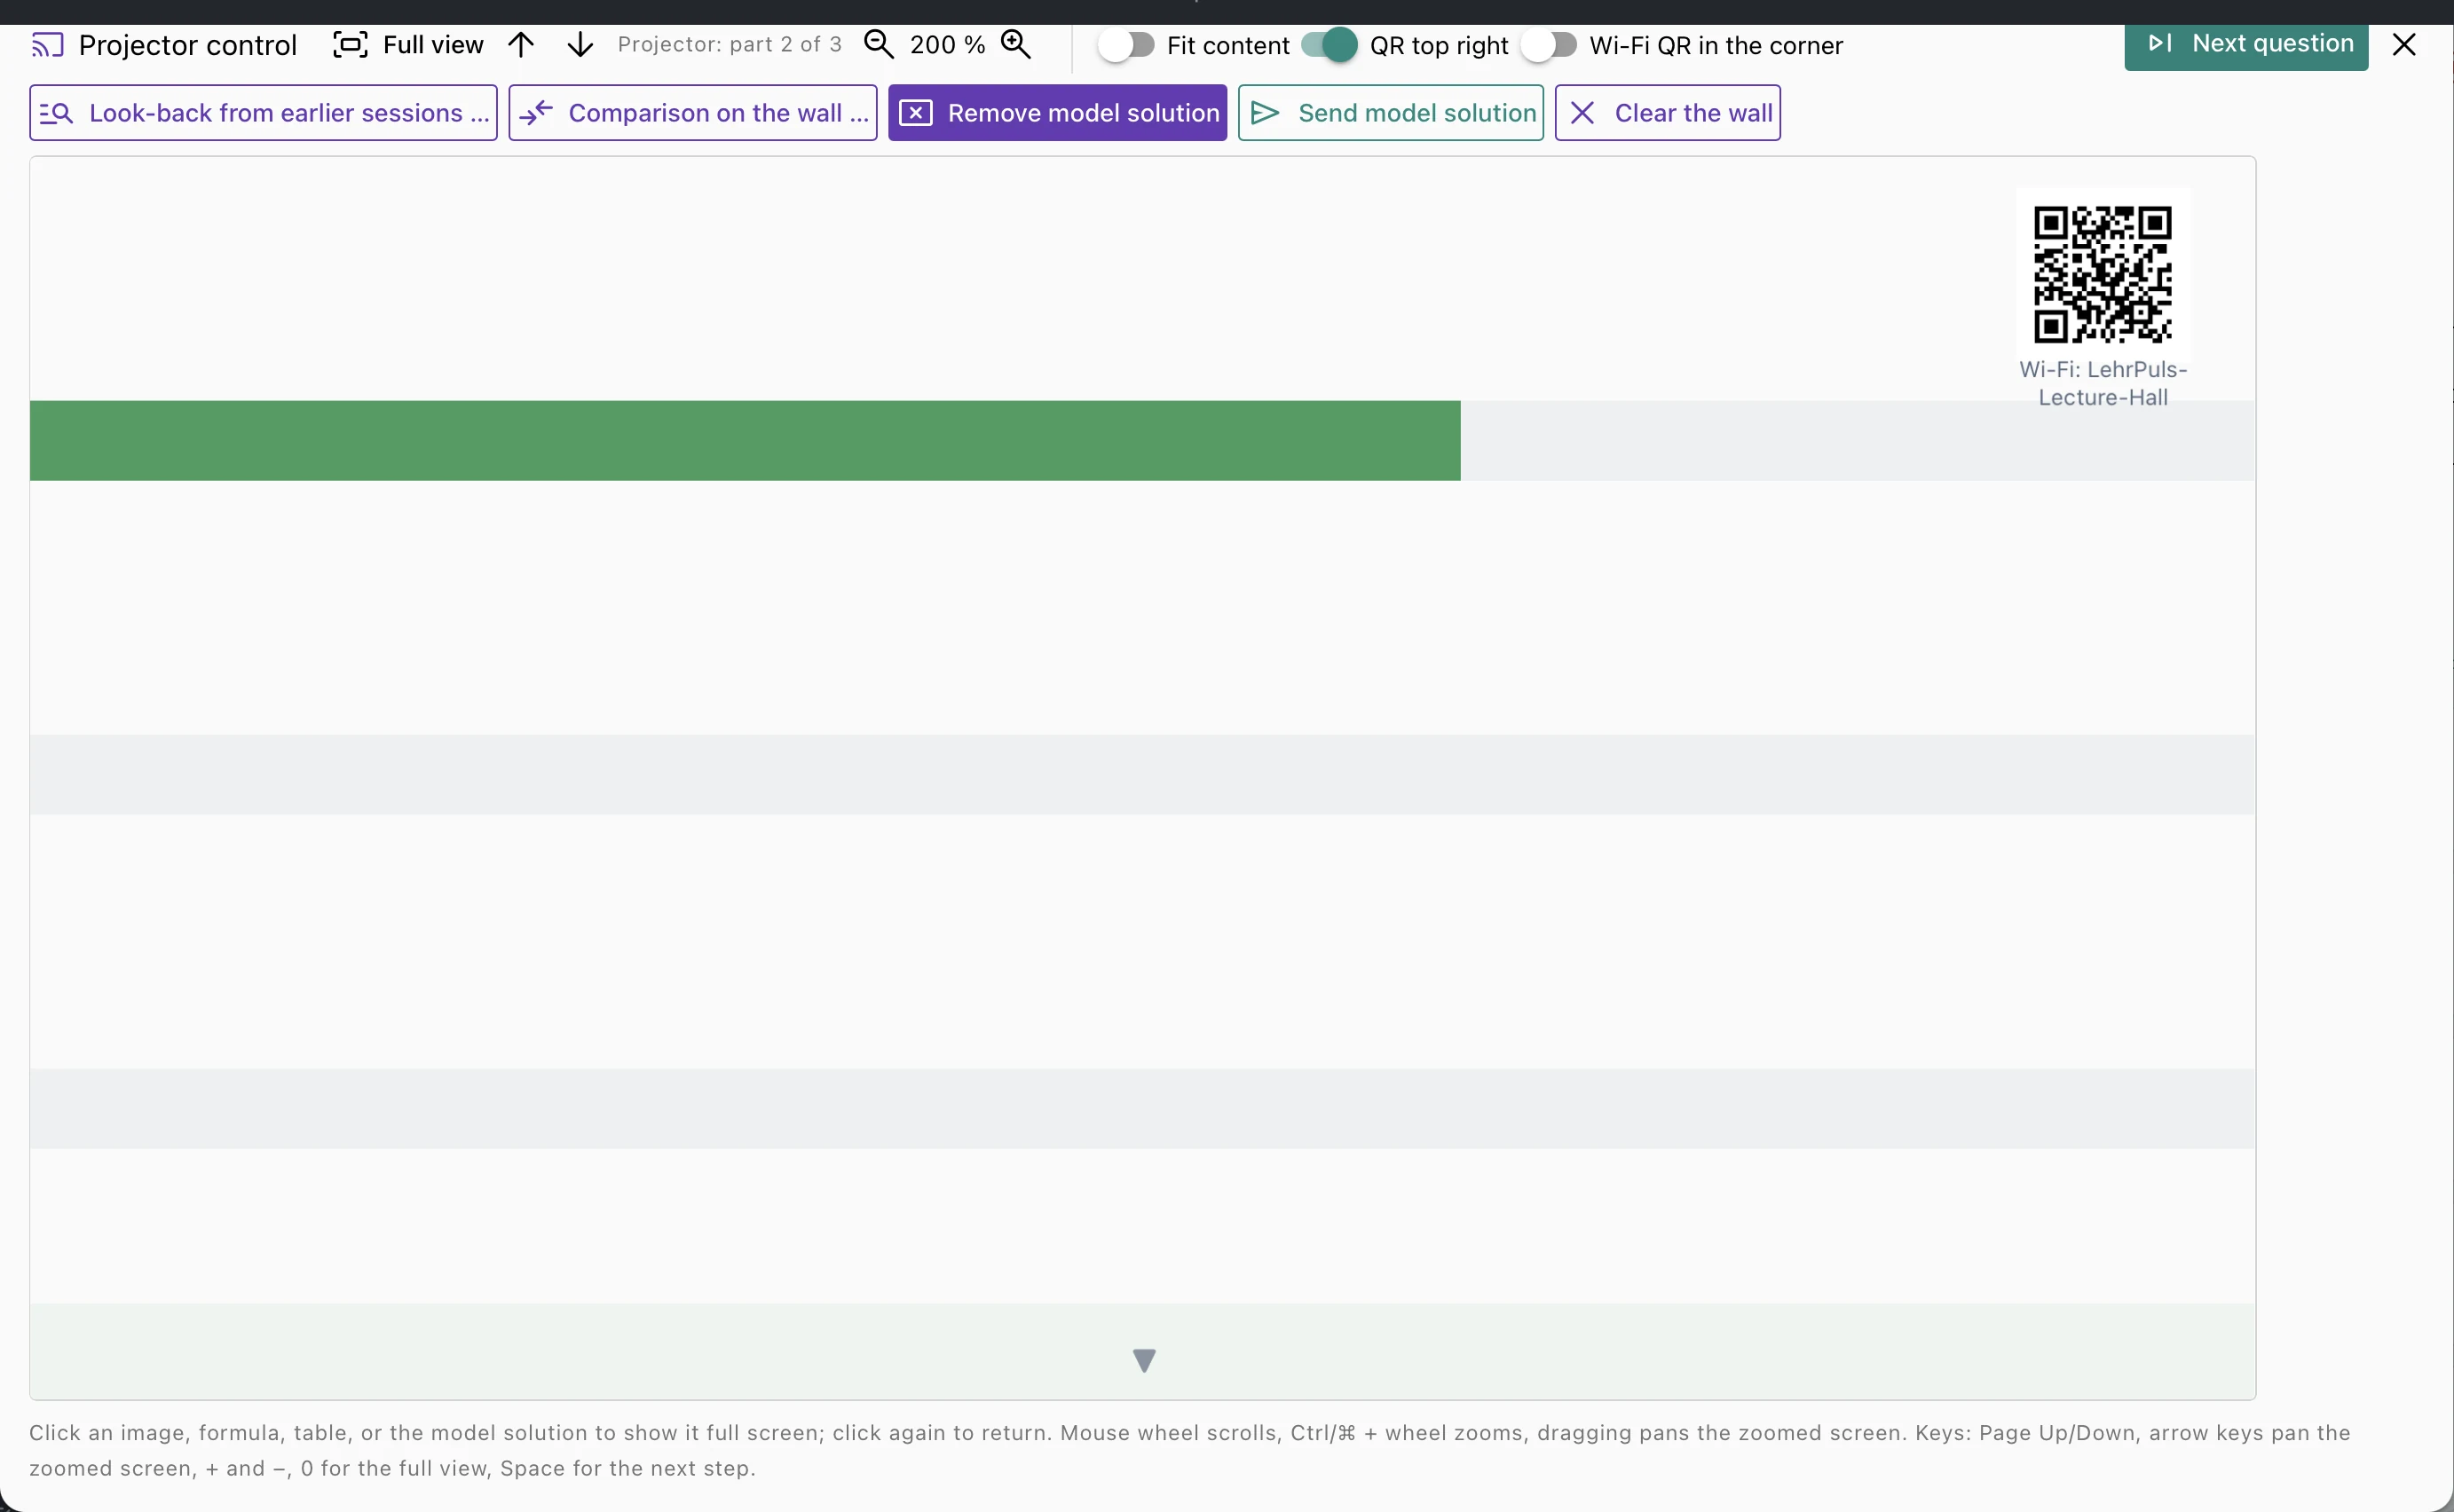This screenshot has height=1512, width=2454.
Task: Zoom in with the plus magnifier
Action: [1016, 45]
